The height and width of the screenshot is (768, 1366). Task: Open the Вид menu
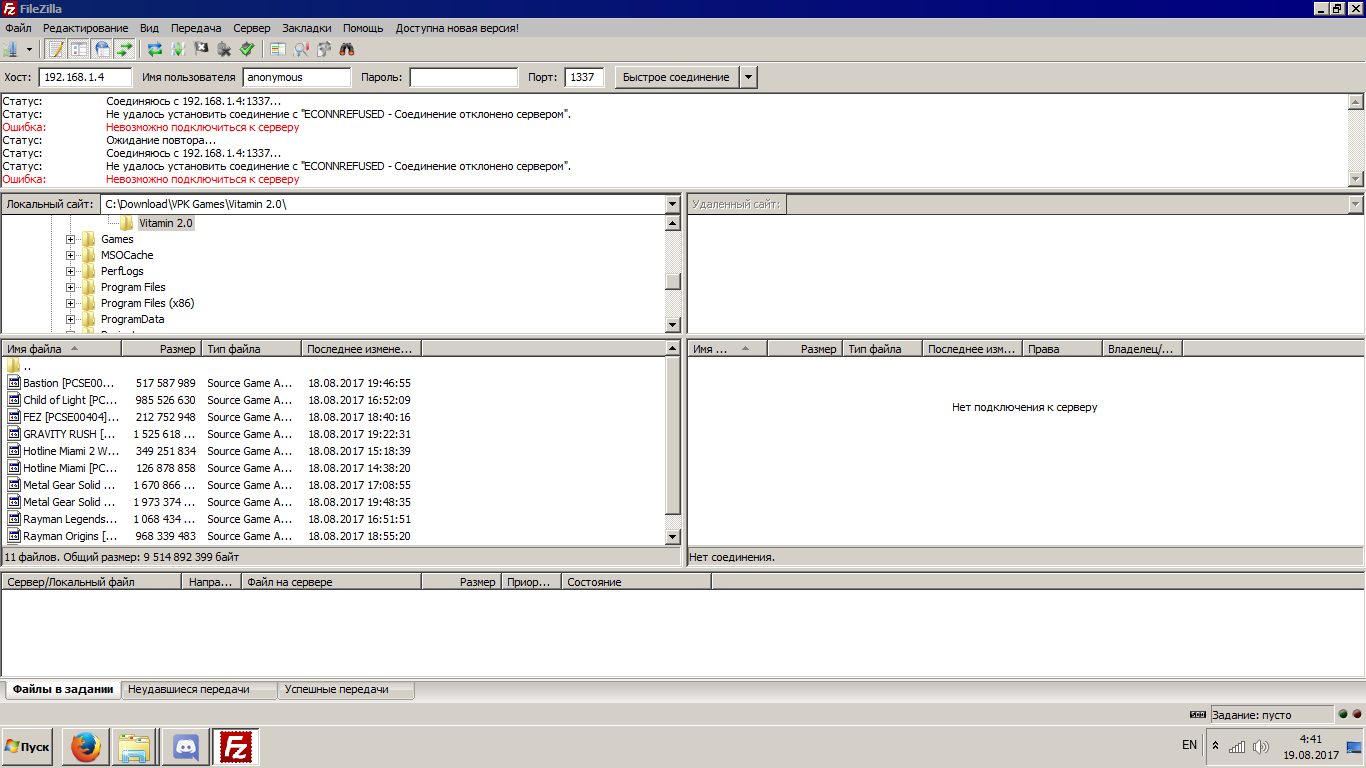[150, 28]
